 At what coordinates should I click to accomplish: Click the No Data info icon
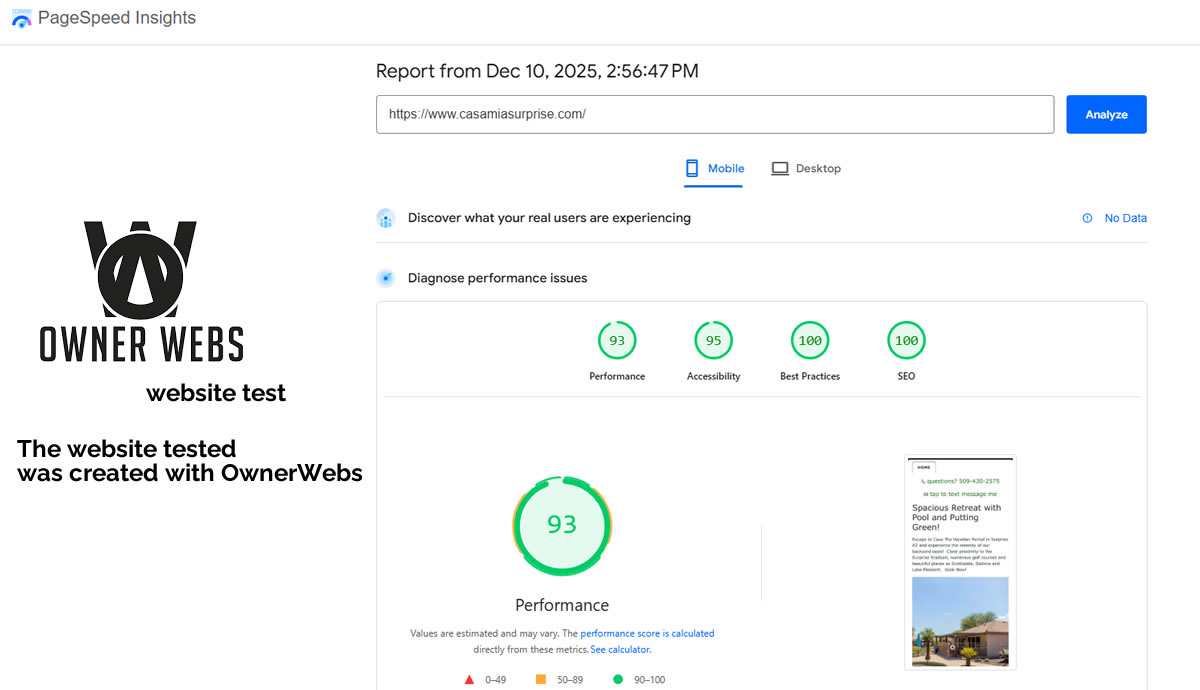pyautogui.click(x=1087, y=218)
